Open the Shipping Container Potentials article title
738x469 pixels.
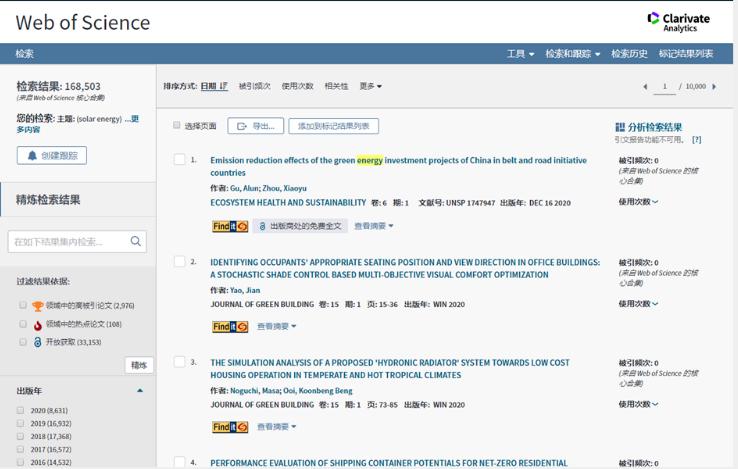[389, 463]
